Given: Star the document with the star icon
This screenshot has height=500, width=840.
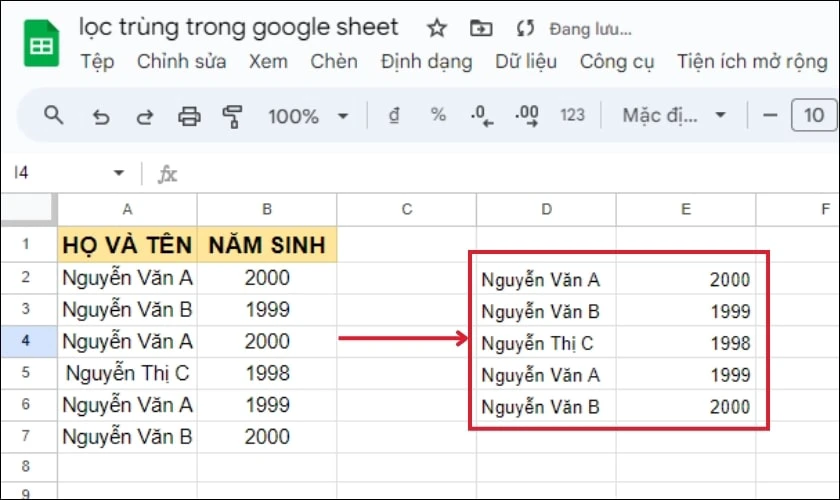Looking at the screenshot, I should (x=437, y=28).
